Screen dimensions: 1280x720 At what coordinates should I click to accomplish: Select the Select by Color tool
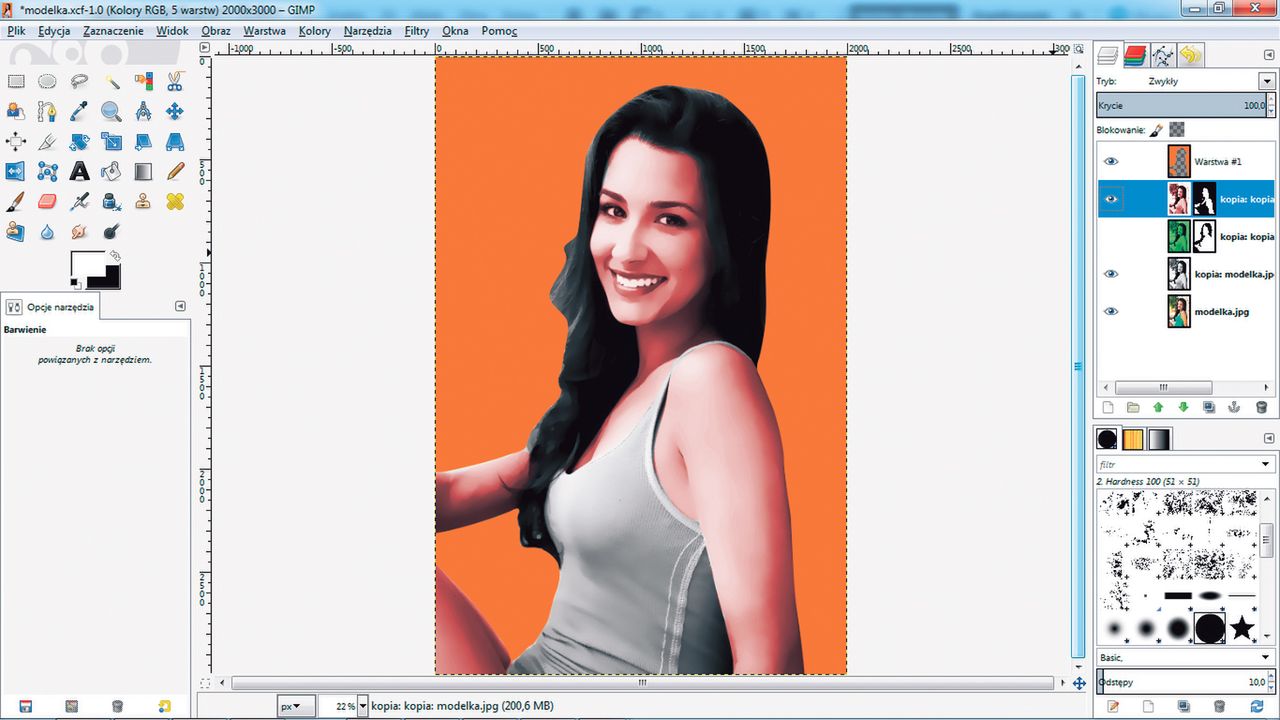tap(143, 81)
